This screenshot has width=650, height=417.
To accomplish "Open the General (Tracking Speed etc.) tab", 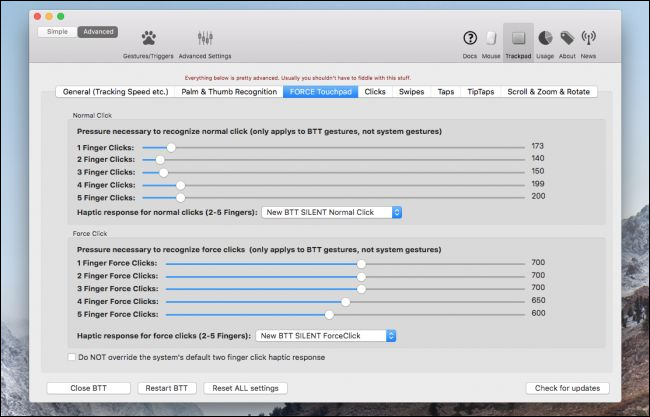I will 115,91.
